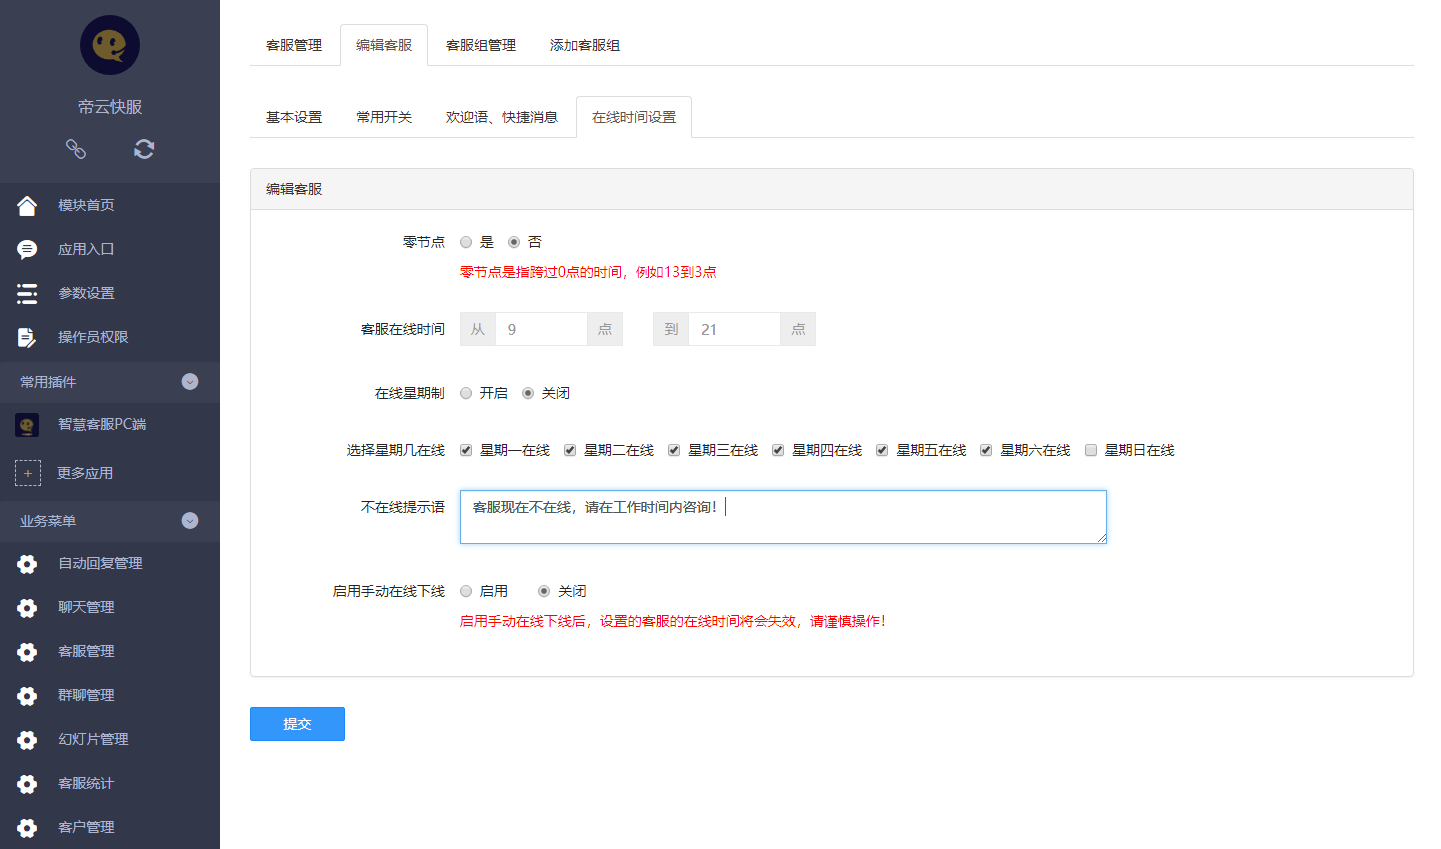Open the 客服管理 top tab
This screenshot has width=1441, height=849.
294,45
